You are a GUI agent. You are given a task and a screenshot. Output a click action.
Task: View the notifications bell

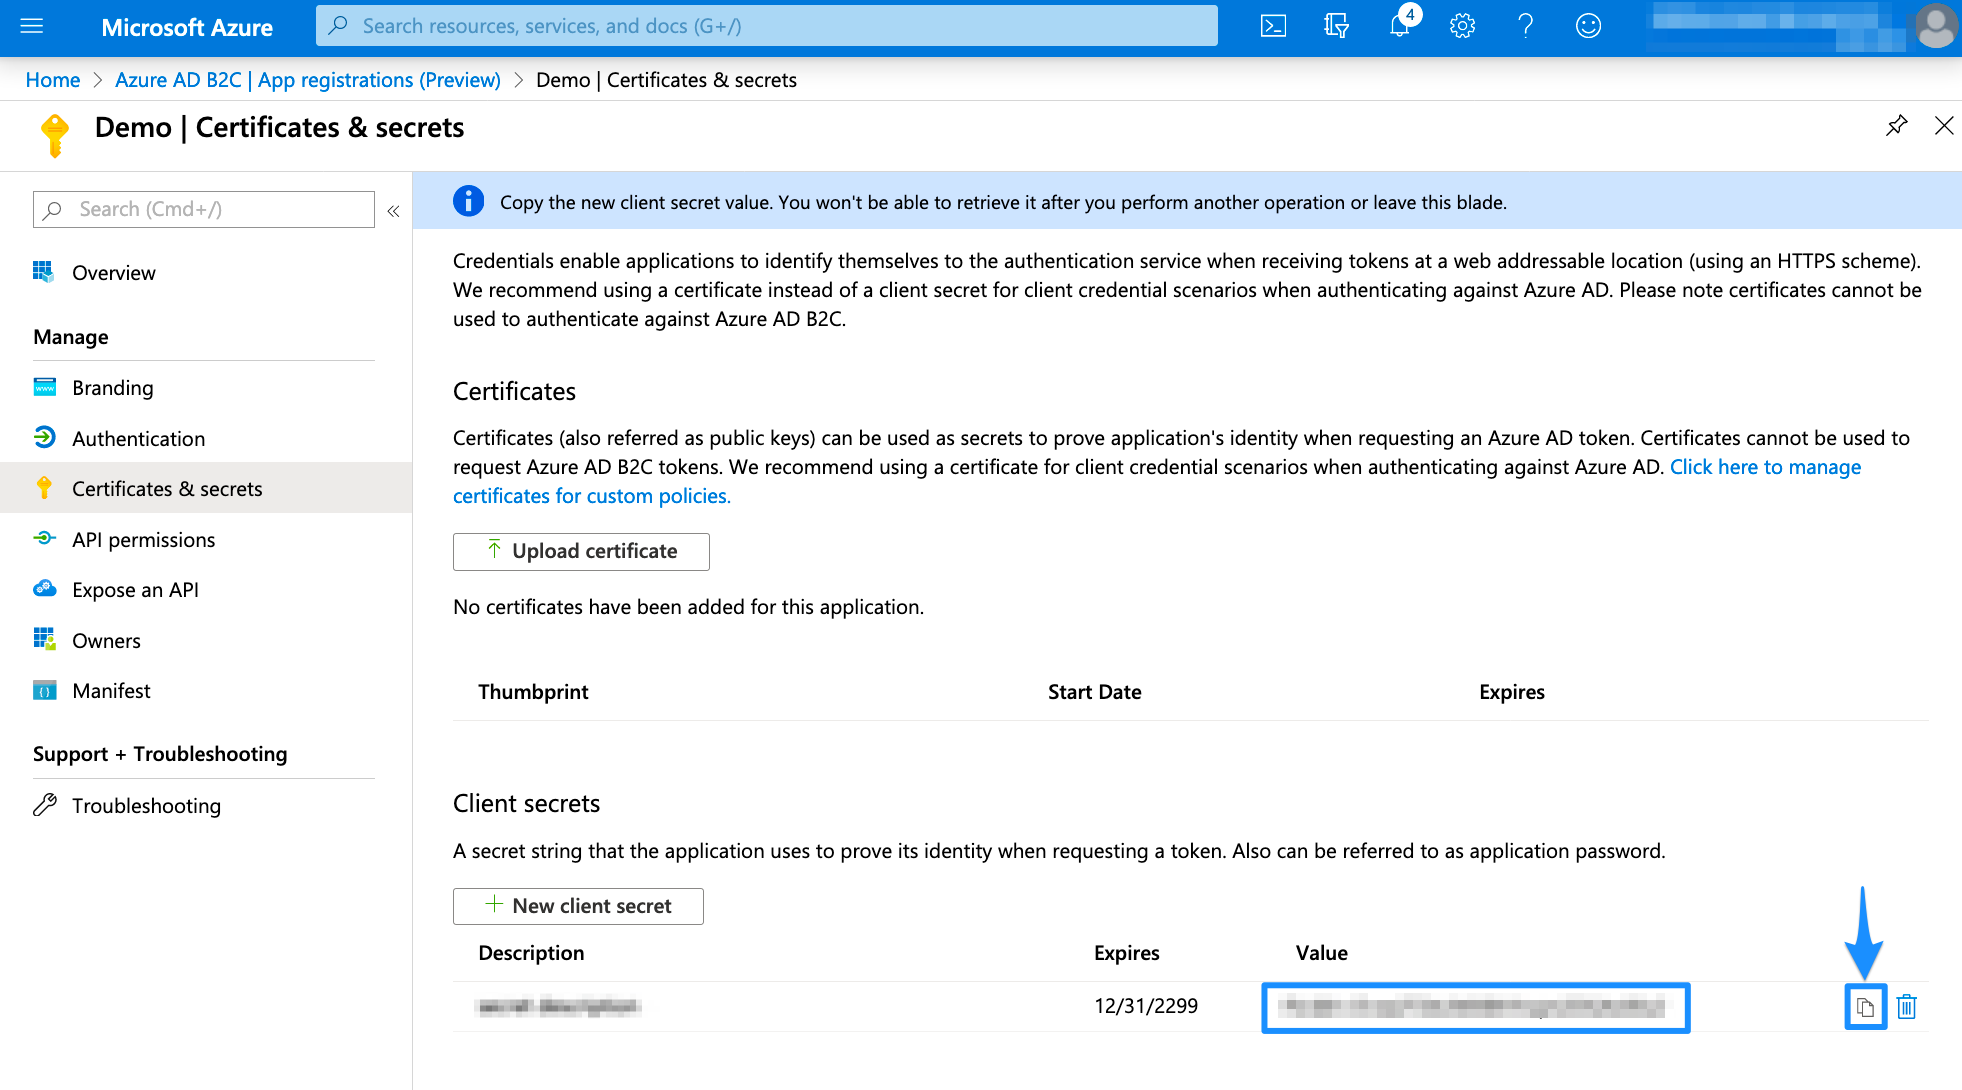(x=1398, y=25)
